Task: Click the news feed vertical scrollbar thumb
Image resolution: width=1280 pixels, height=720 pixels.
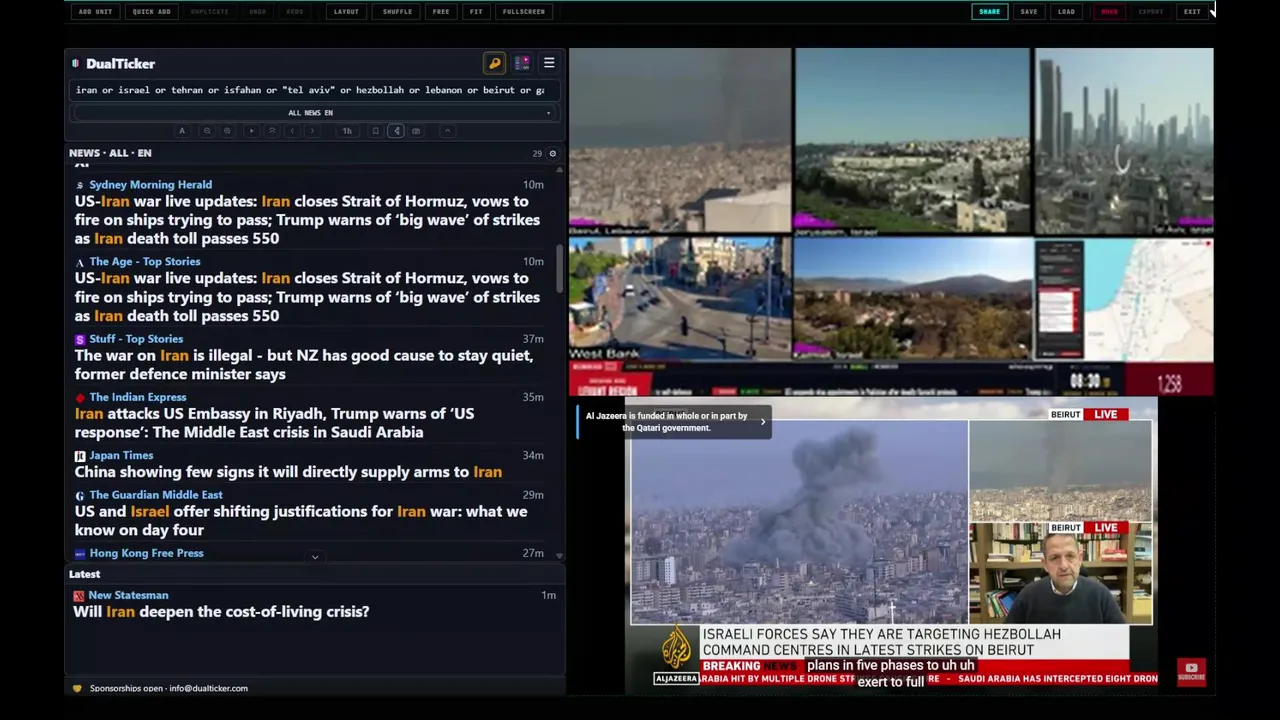Action: tap(559, 268)
